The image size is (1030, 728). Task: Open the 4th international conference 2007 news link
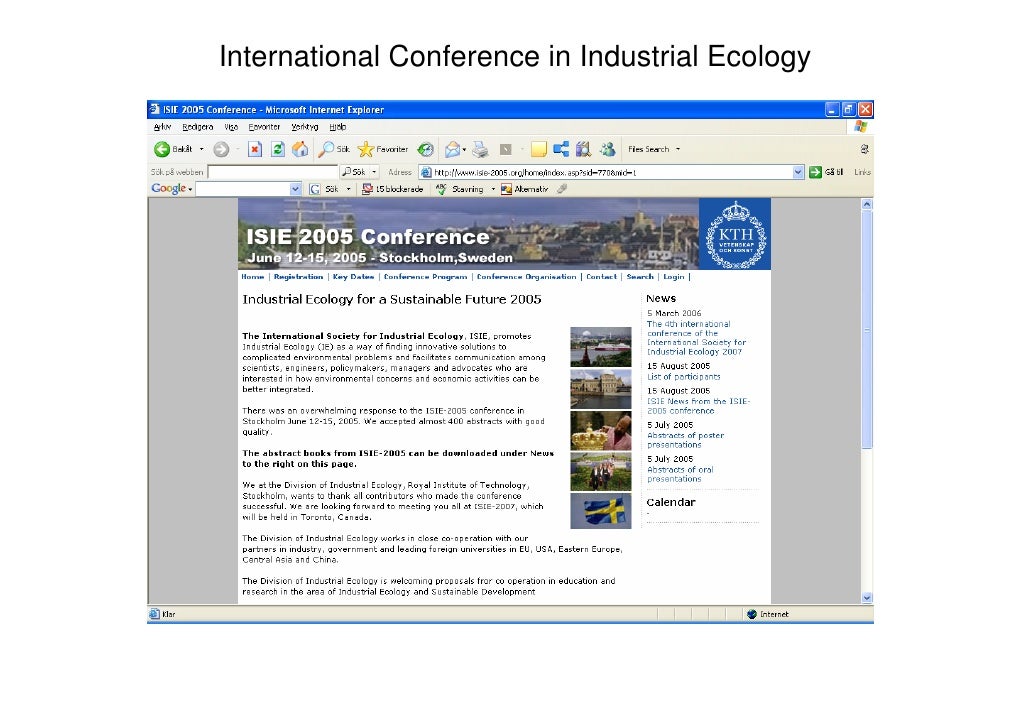coord(696,338)
